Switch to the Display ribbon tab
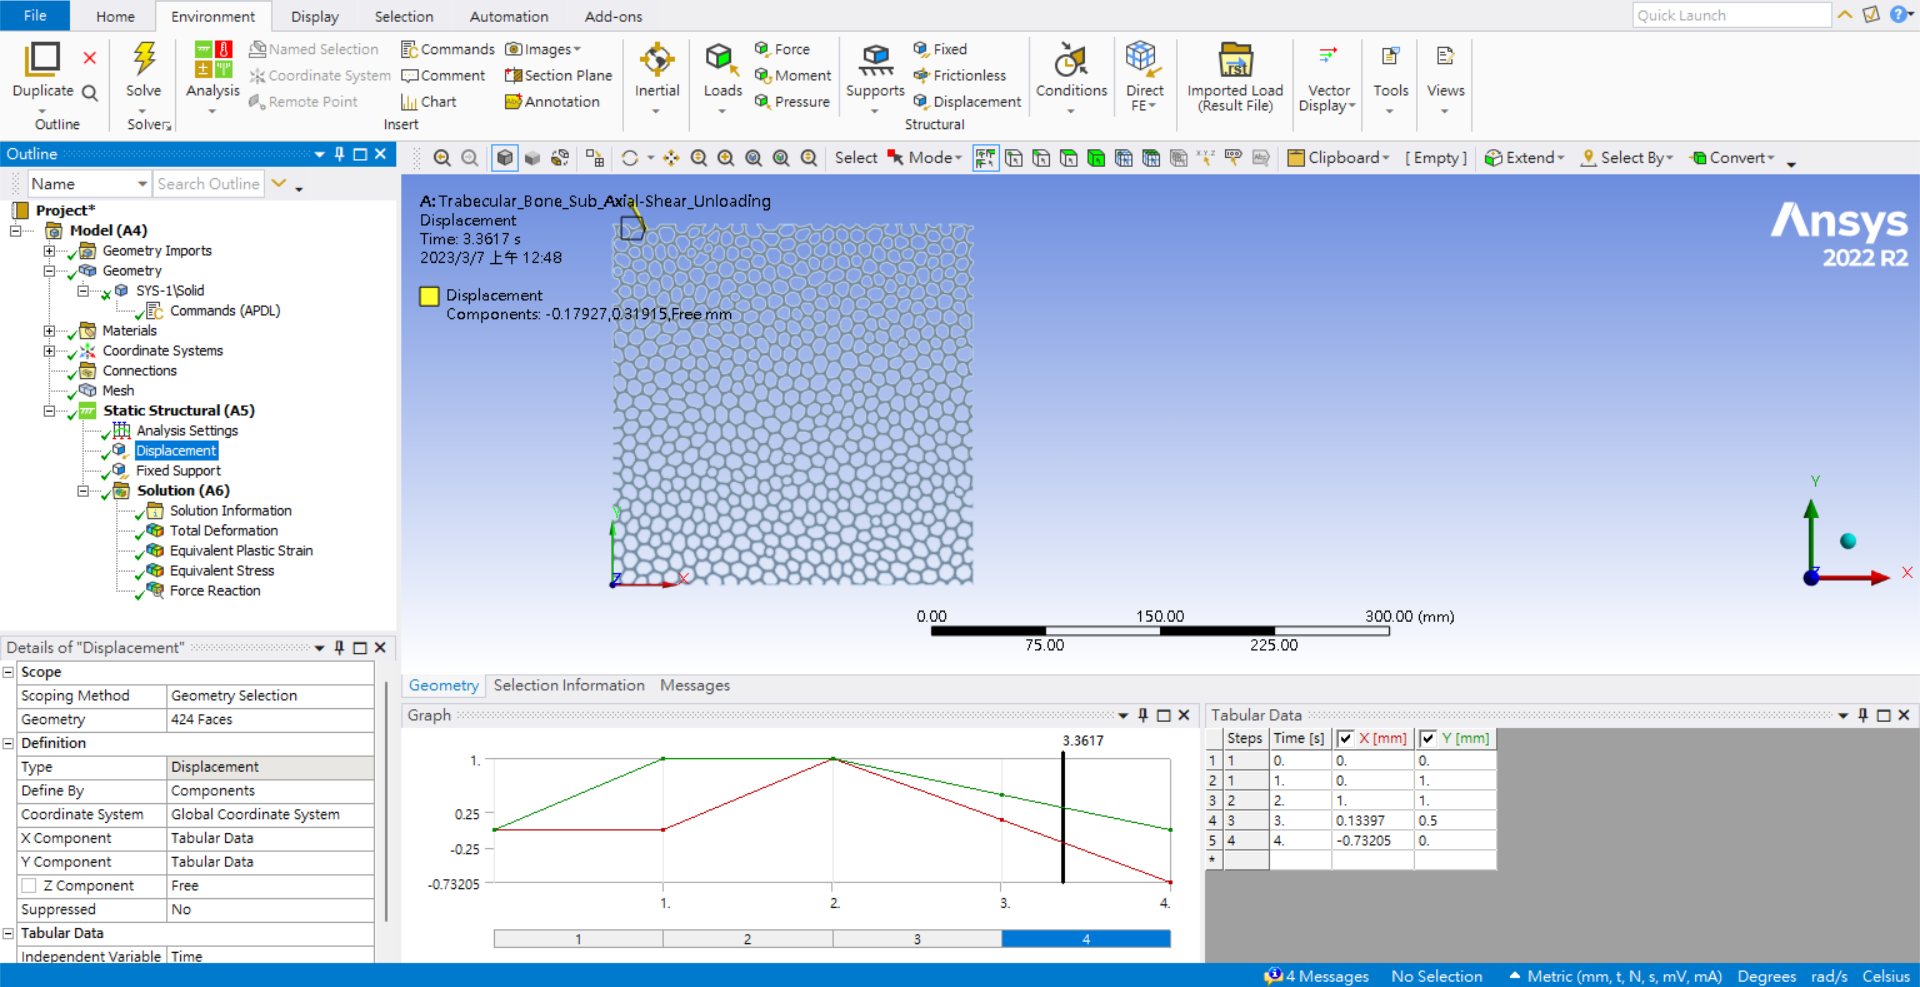The width and height of the screenshot is (1920, 987). [x=314, y=17]
